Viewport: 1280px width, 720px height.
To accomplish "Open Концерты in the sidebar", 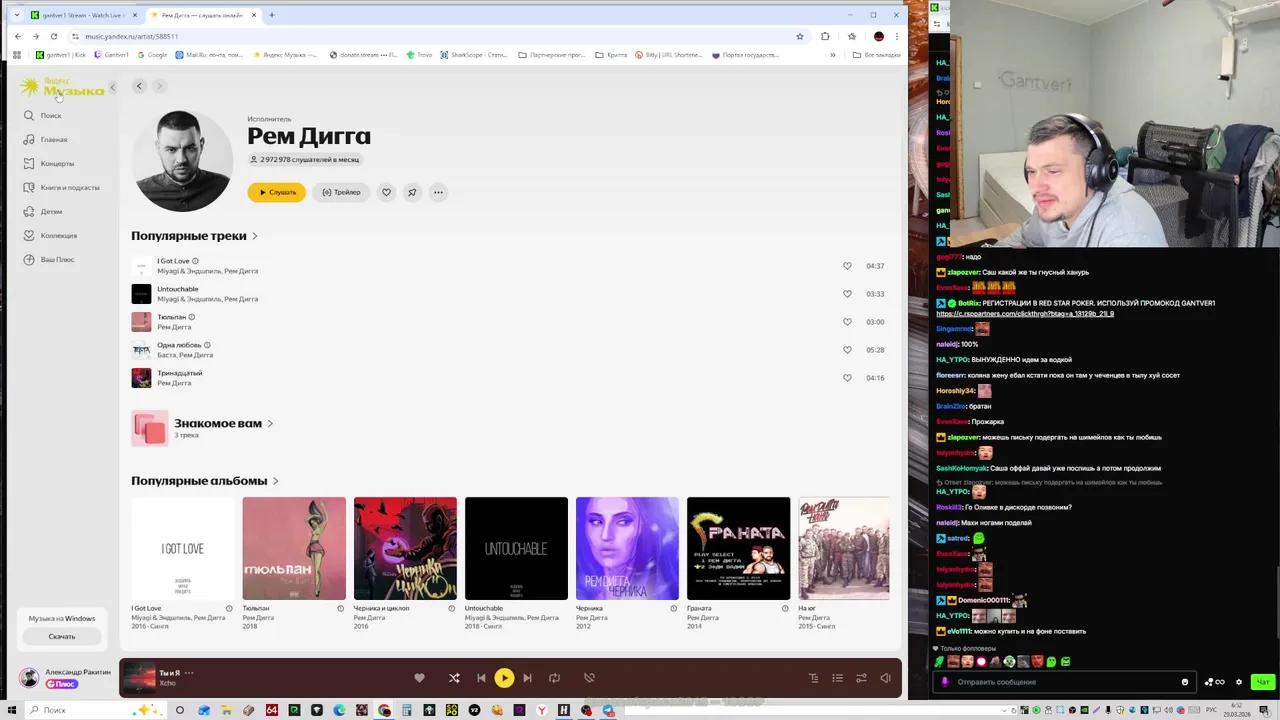I will [x=49, y=164].
